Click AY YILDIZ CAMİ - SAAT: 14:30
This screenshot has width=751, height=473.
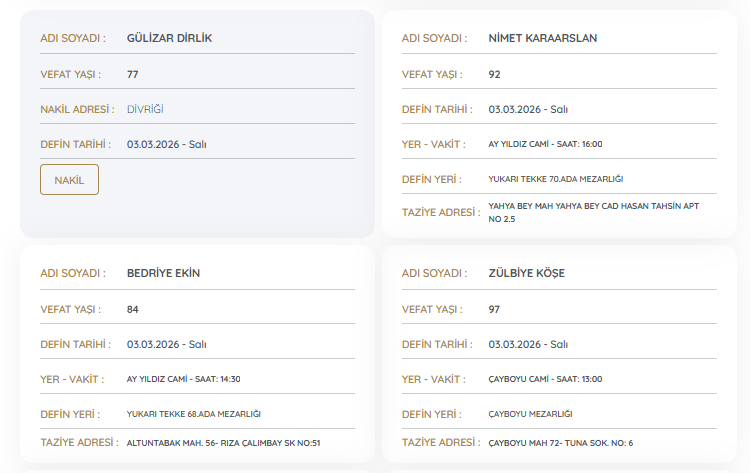click(x=183, y=379)
